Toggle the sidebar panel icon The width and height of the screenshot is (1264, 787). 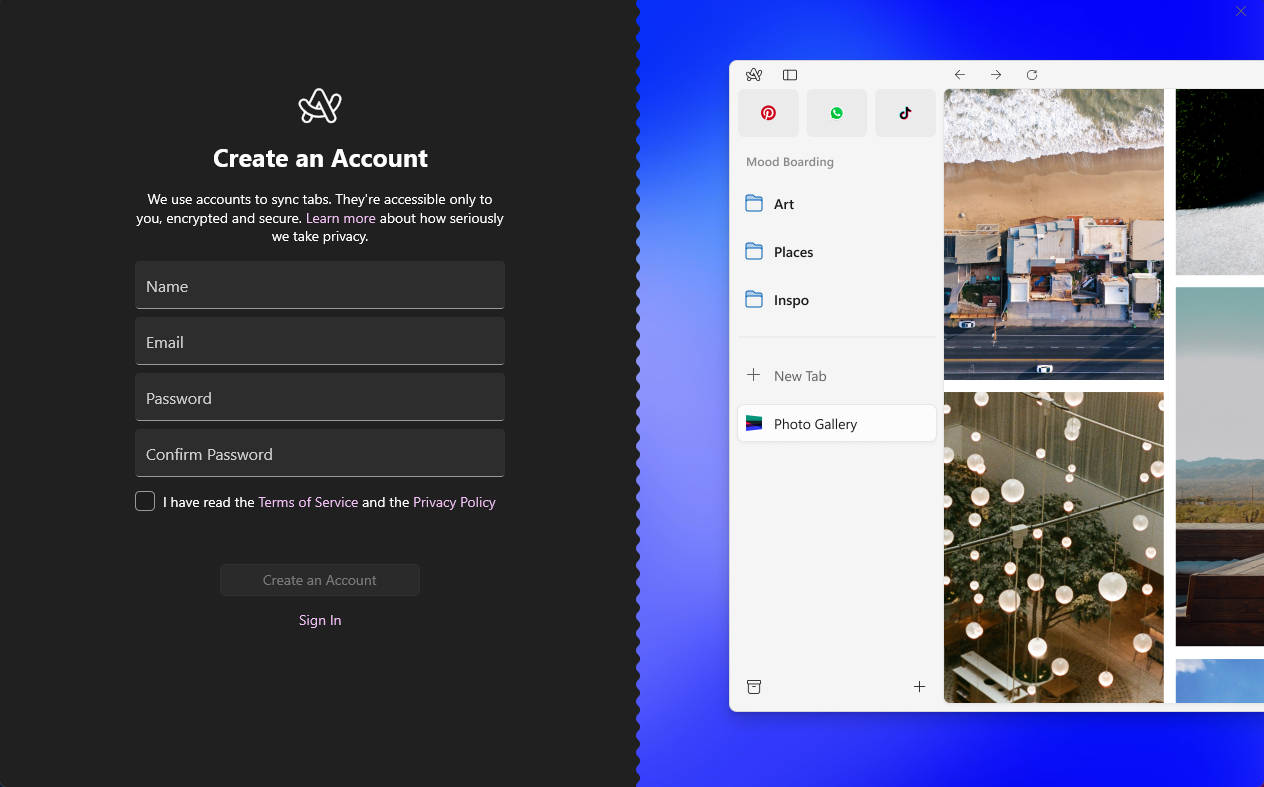coord(790,75)
